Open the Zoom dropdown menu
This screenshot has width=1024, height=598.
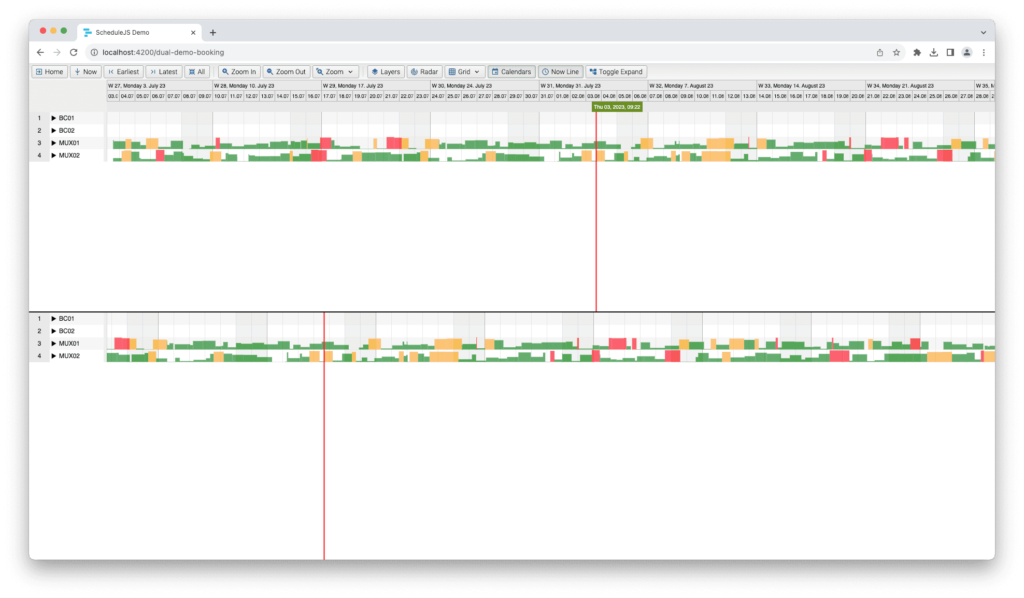pyautogui.click(x=336, y=71)
